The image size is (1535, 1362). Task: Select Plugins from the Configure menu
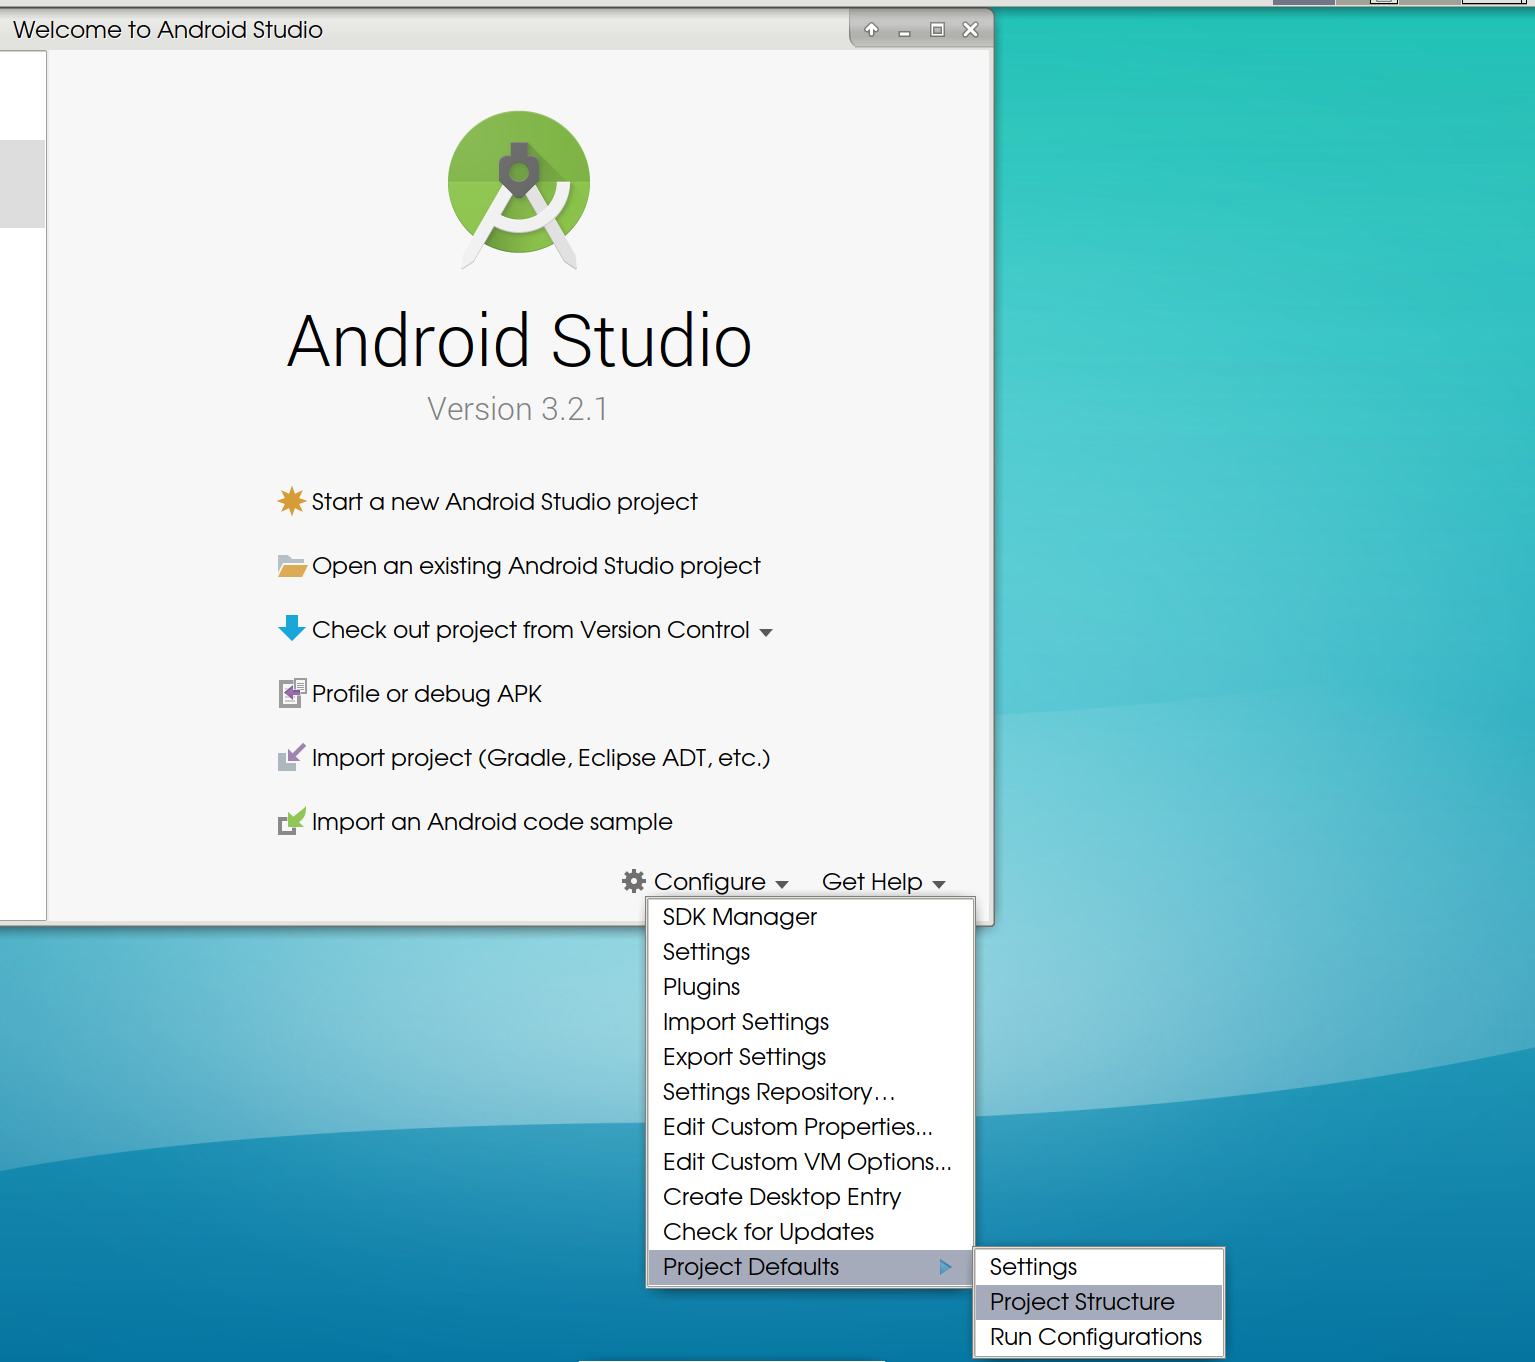701,986
